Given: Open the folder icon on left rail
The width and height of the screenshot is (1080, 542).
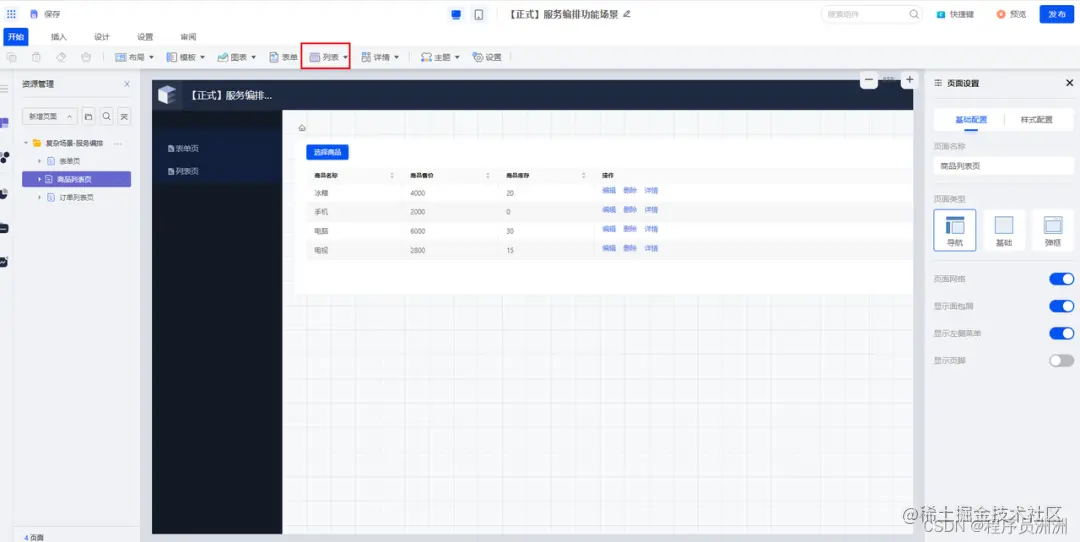Looking at the screenshot, I should (4, 228).
